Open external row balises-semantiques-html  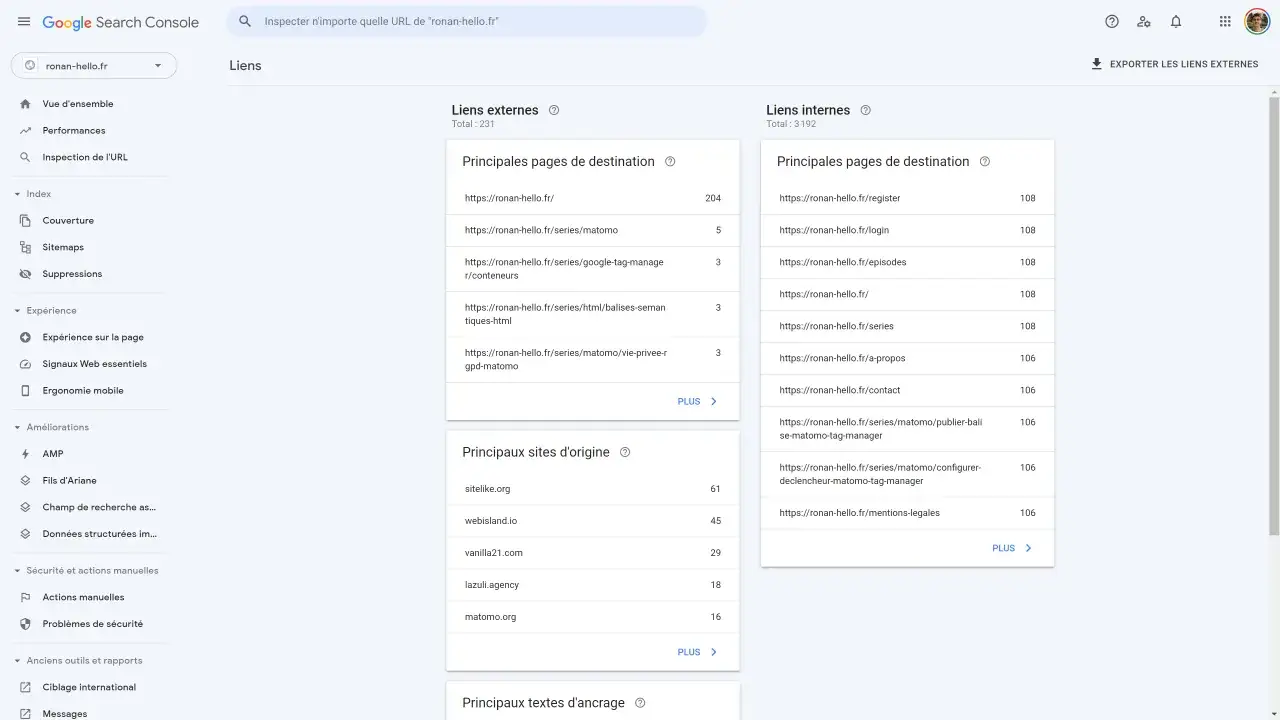593,314
